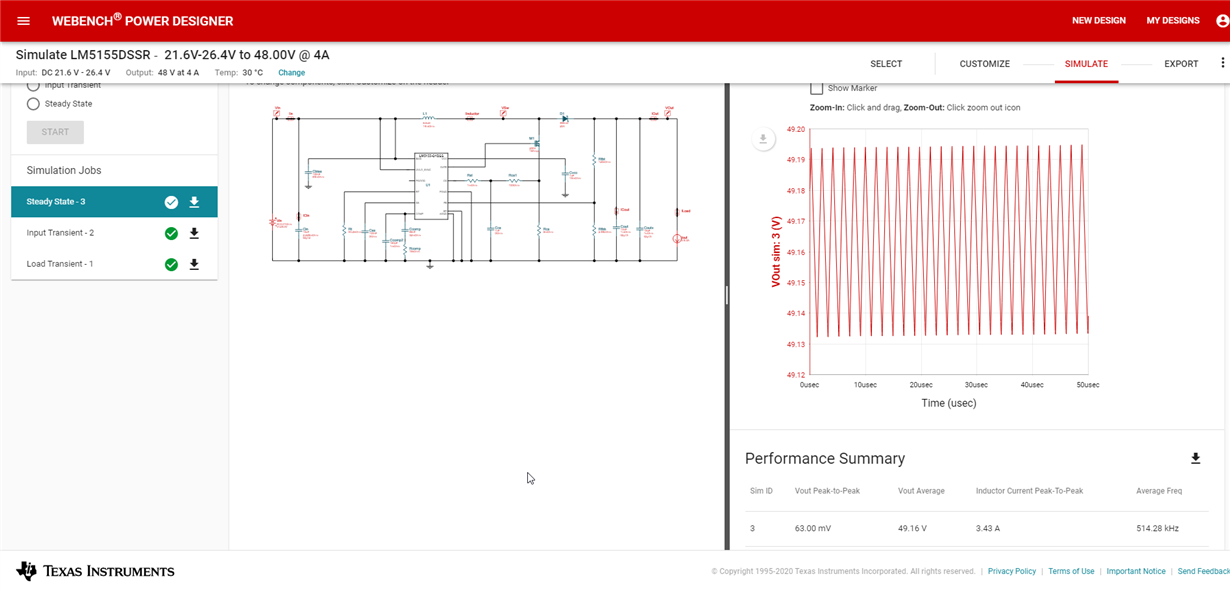Select resistor Rfbb in the schematic
Viewport: 1230px width, 590px height.
point(594,230)
